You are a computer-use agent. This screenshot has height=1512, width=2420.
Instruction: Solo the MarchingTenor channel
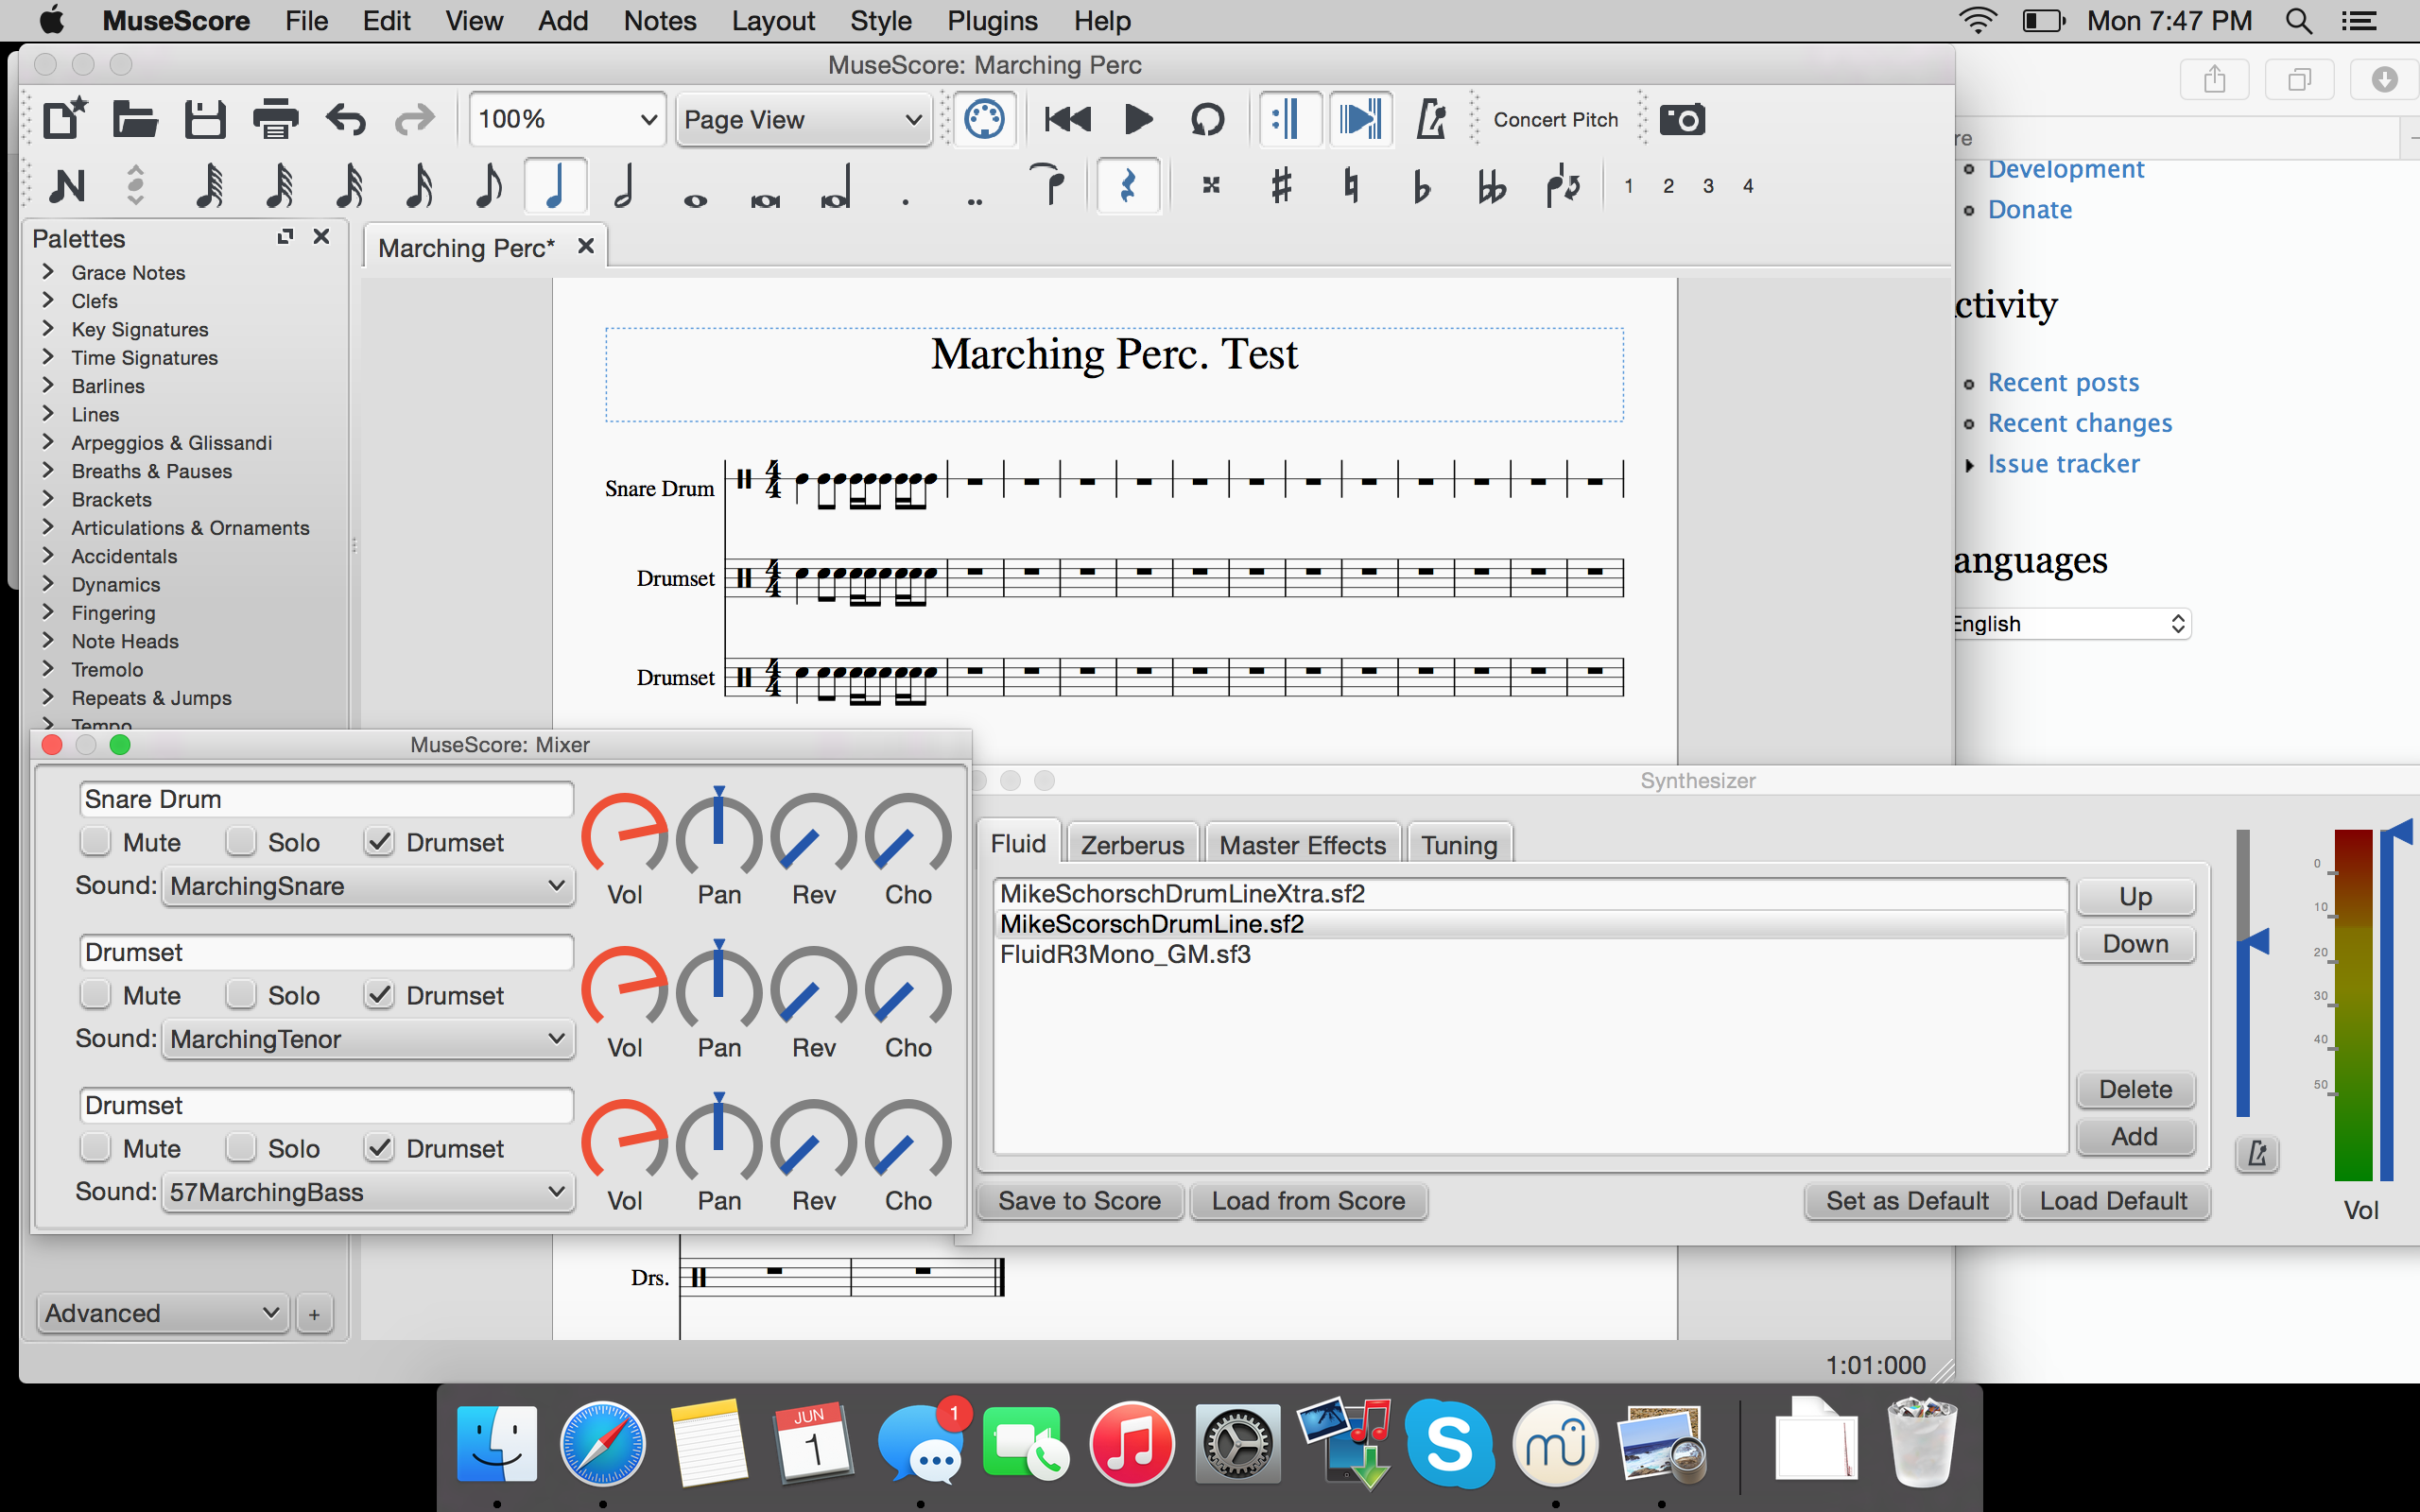pos(241,995)
